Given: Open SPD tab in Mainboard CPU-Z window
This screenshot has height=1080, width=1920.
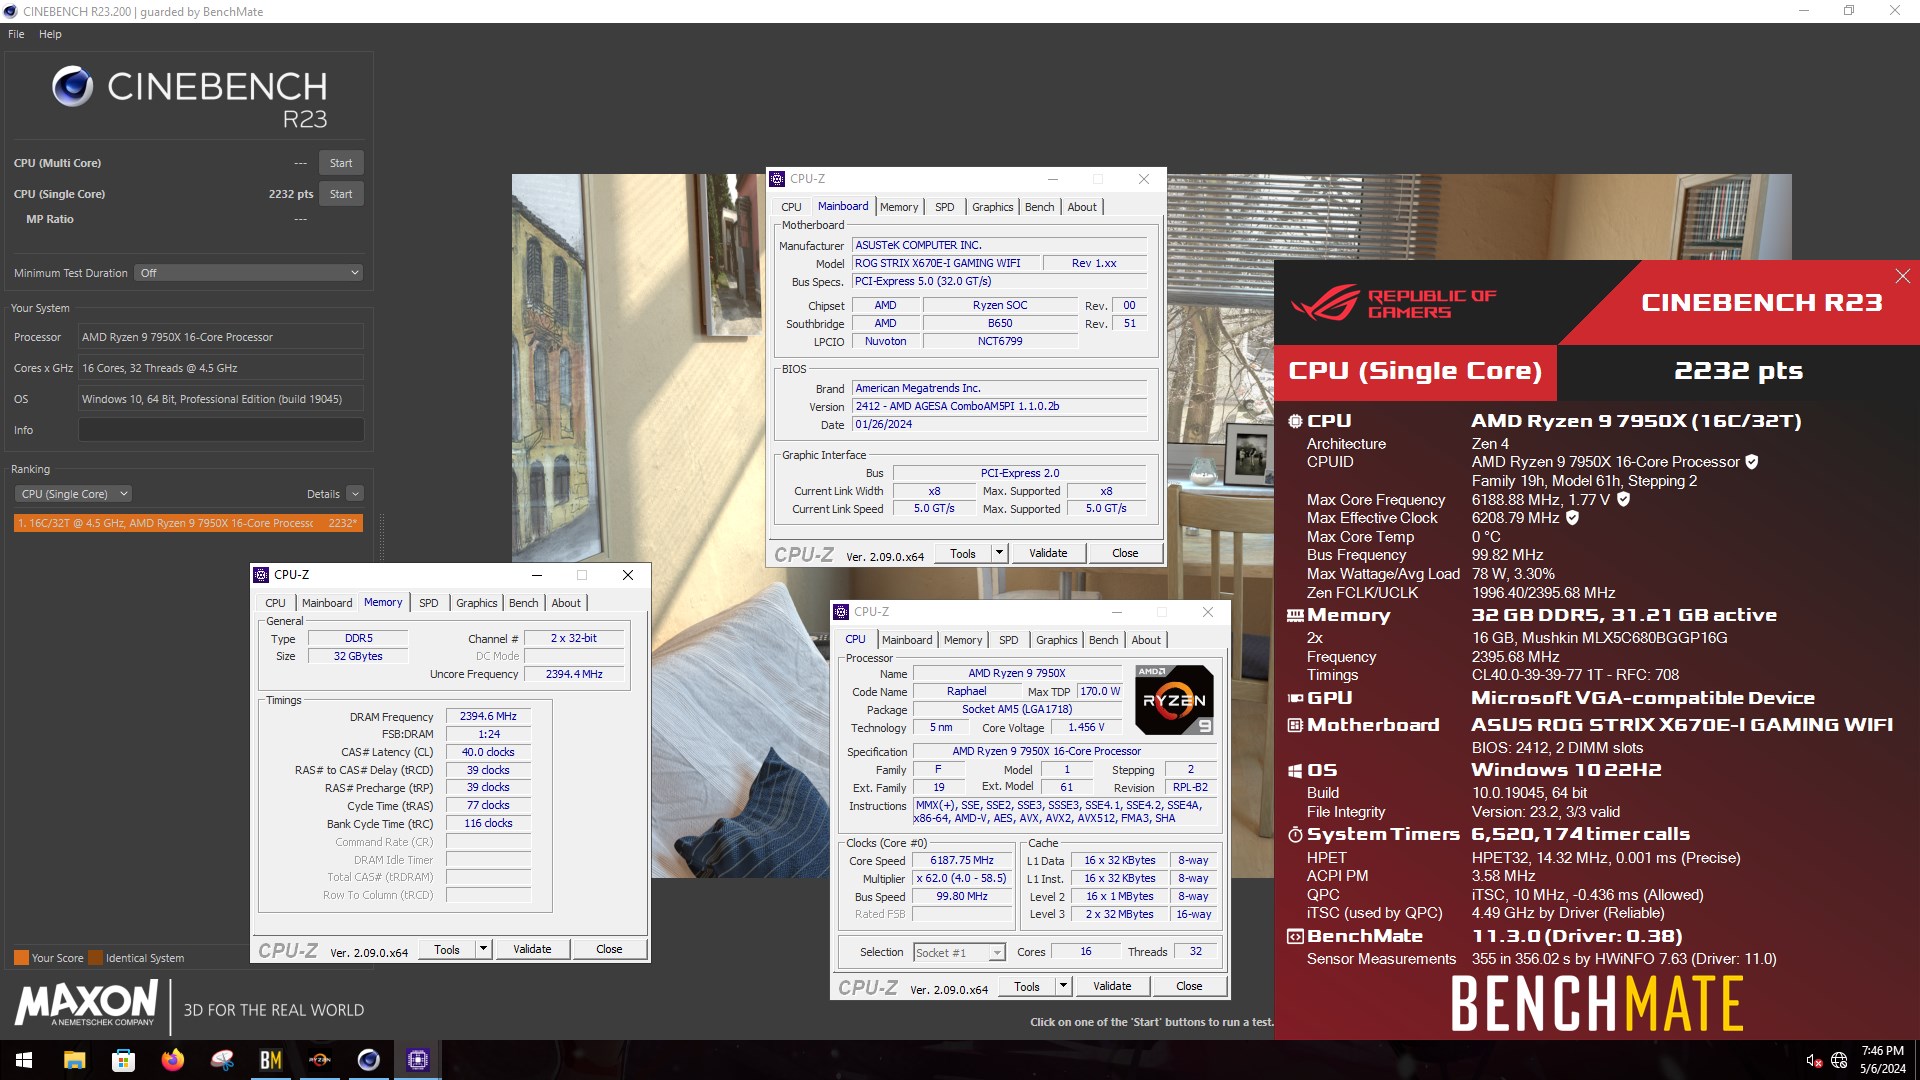Looking at the screenshot, I should coord(944,207).
